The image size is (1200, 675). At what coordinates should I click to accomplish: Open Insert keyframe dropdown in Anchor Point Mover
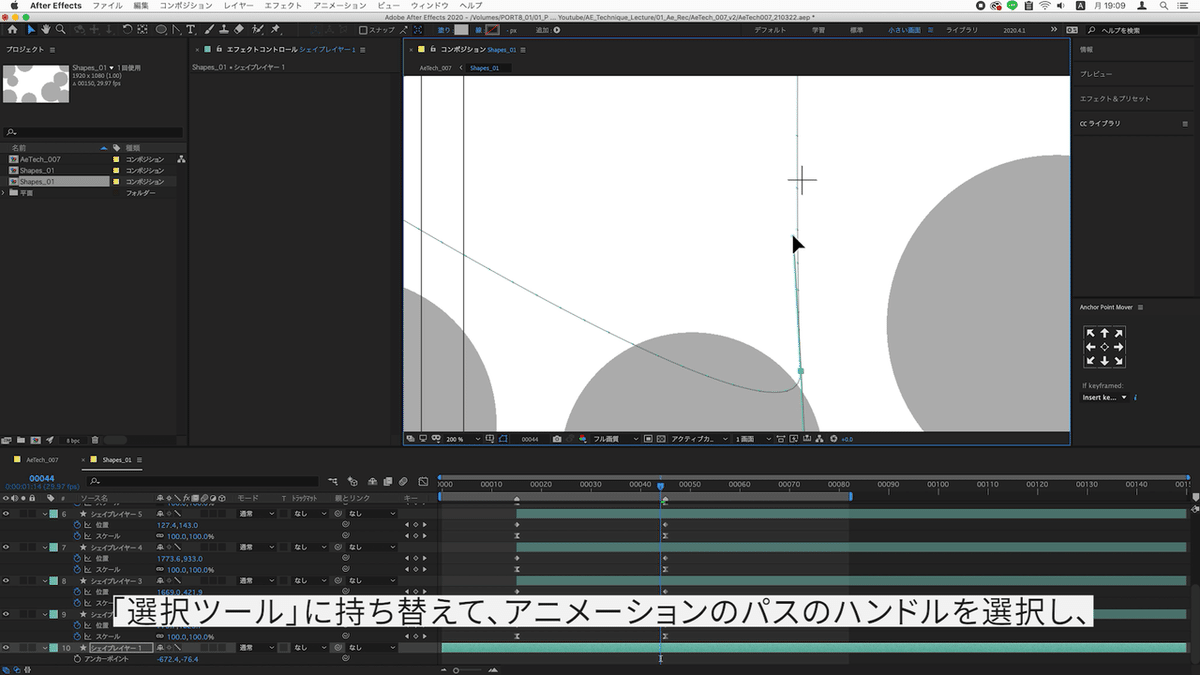(1105, 397)
